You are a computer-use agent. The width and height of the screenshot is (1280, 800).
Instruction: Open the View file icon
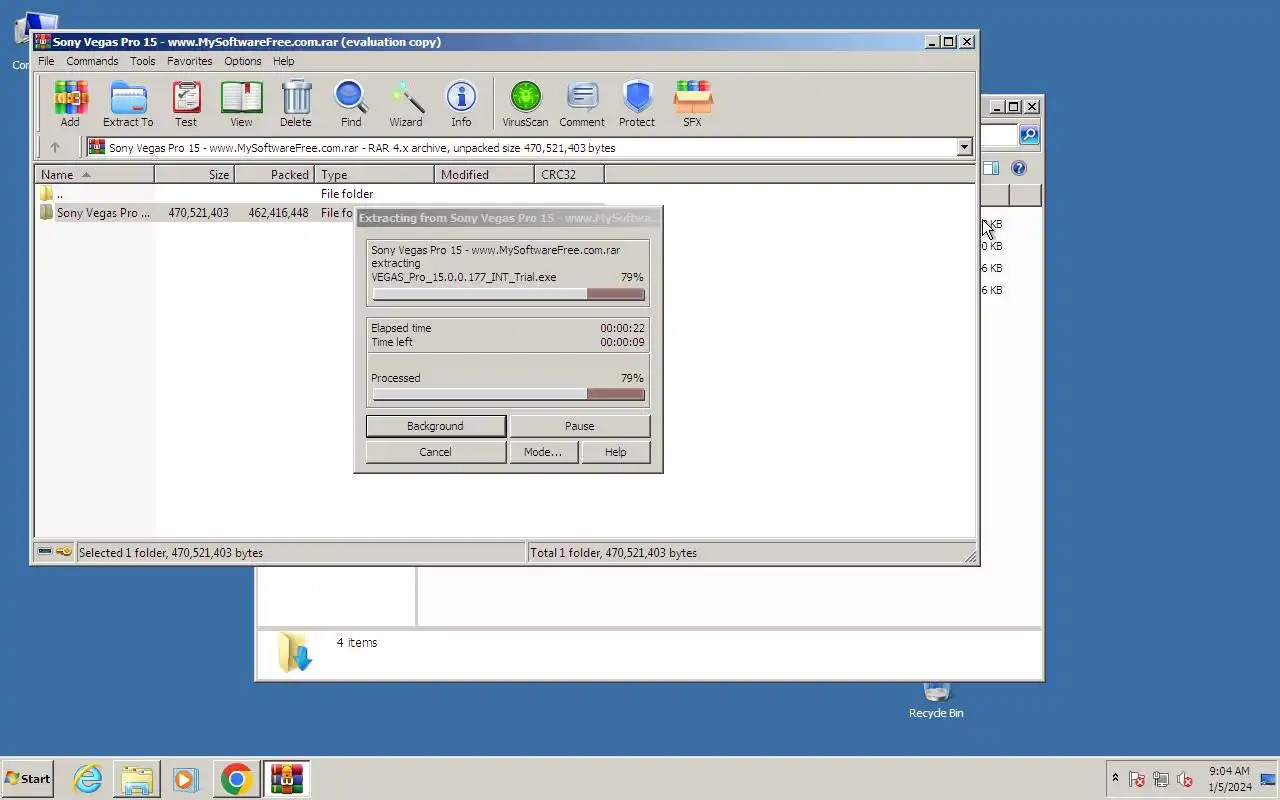point(241,104)
